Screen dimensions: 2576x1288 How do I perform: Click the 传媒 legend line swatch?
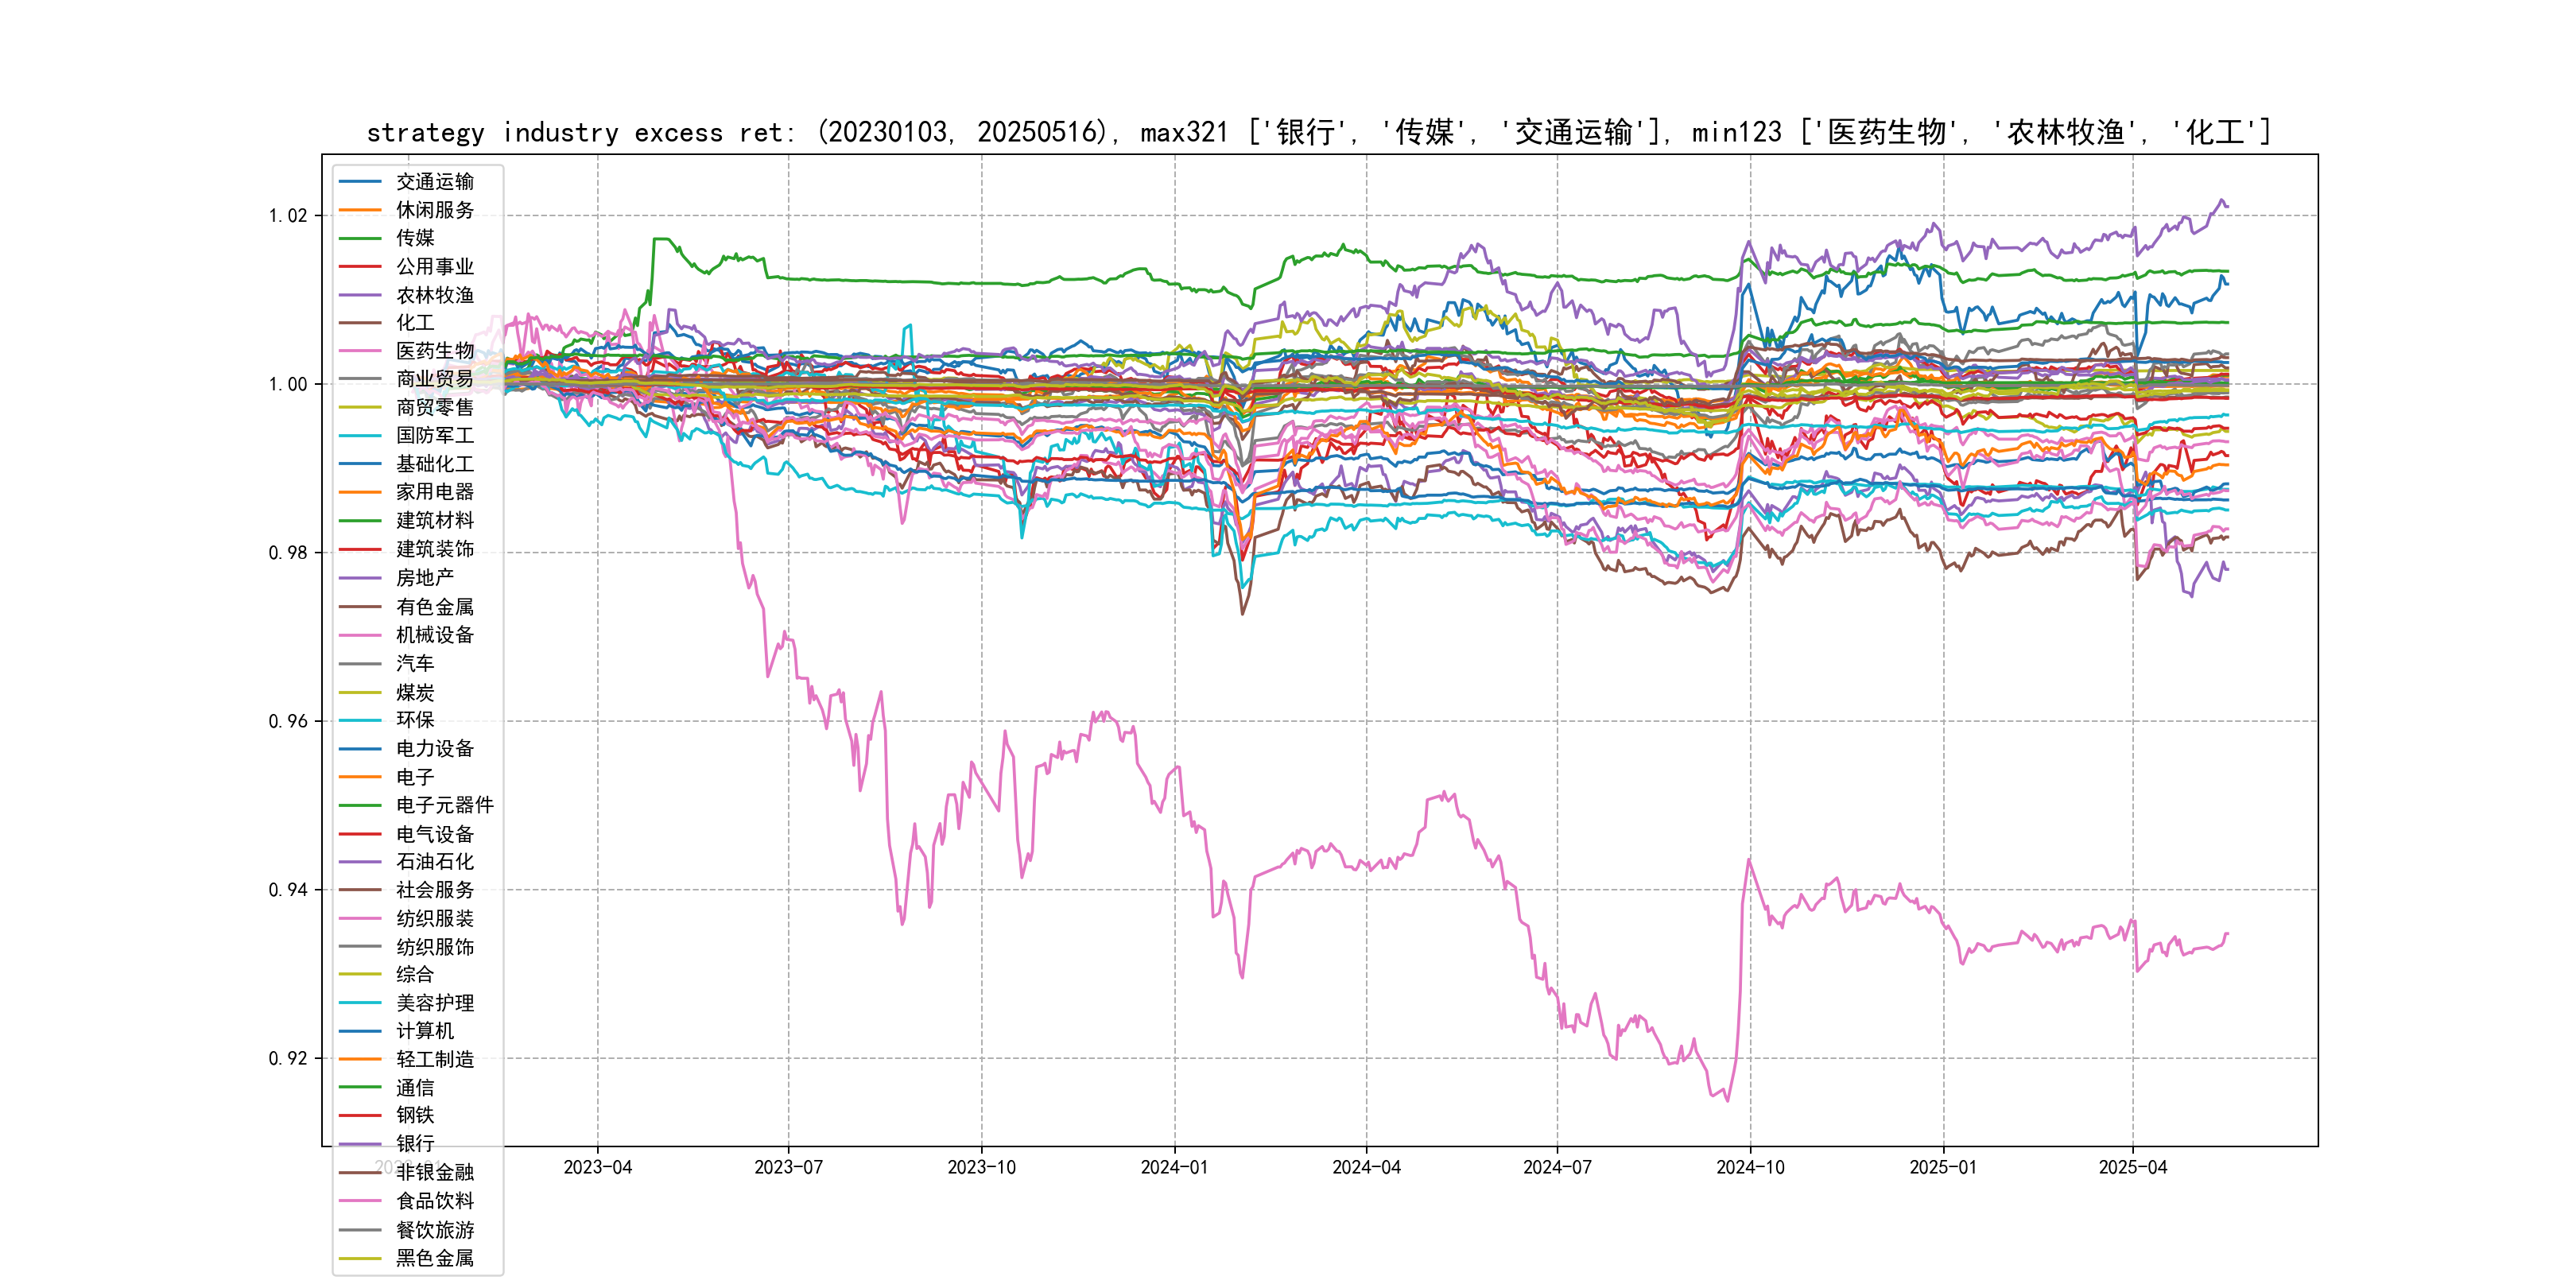[360, 238]
